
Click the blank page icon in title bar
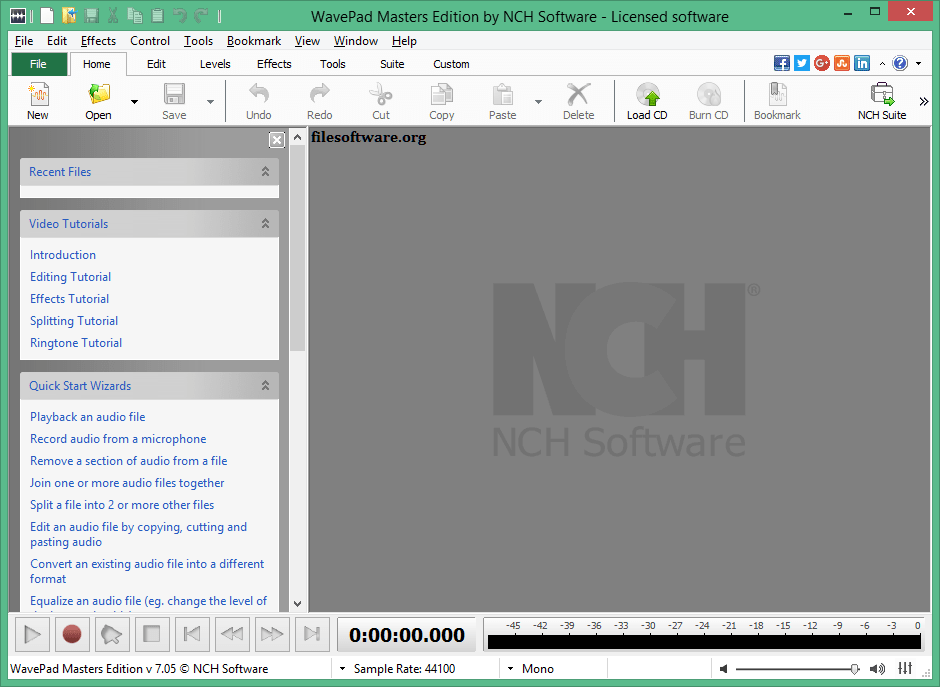(47, 16)
